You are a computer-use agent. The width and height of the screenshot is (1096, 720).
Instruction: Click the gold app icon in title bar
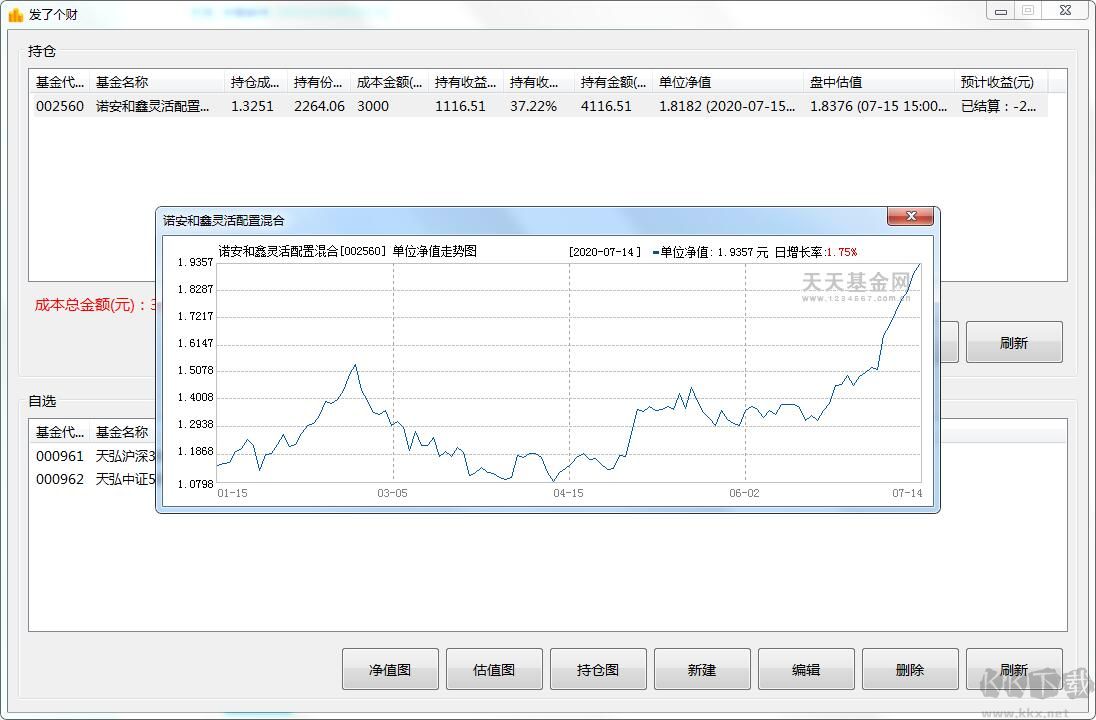15,14
